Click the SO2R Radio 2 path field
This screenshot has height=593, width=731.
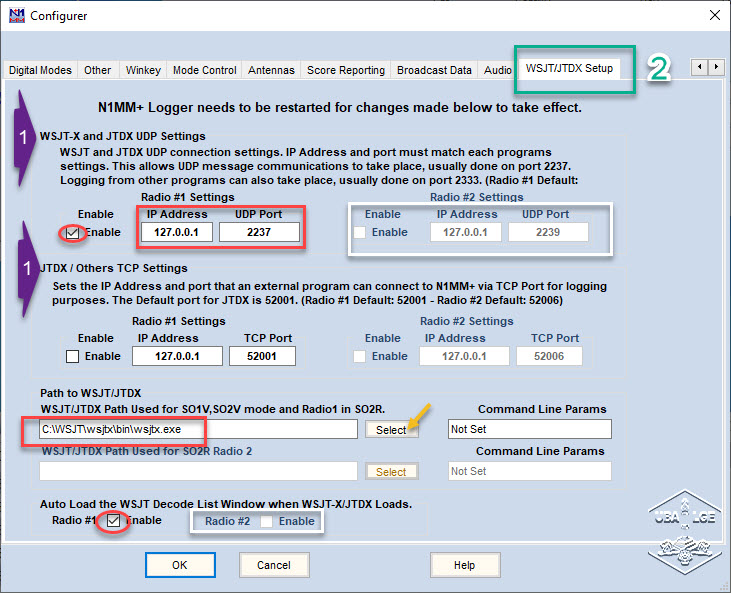[x=198, y=471]
